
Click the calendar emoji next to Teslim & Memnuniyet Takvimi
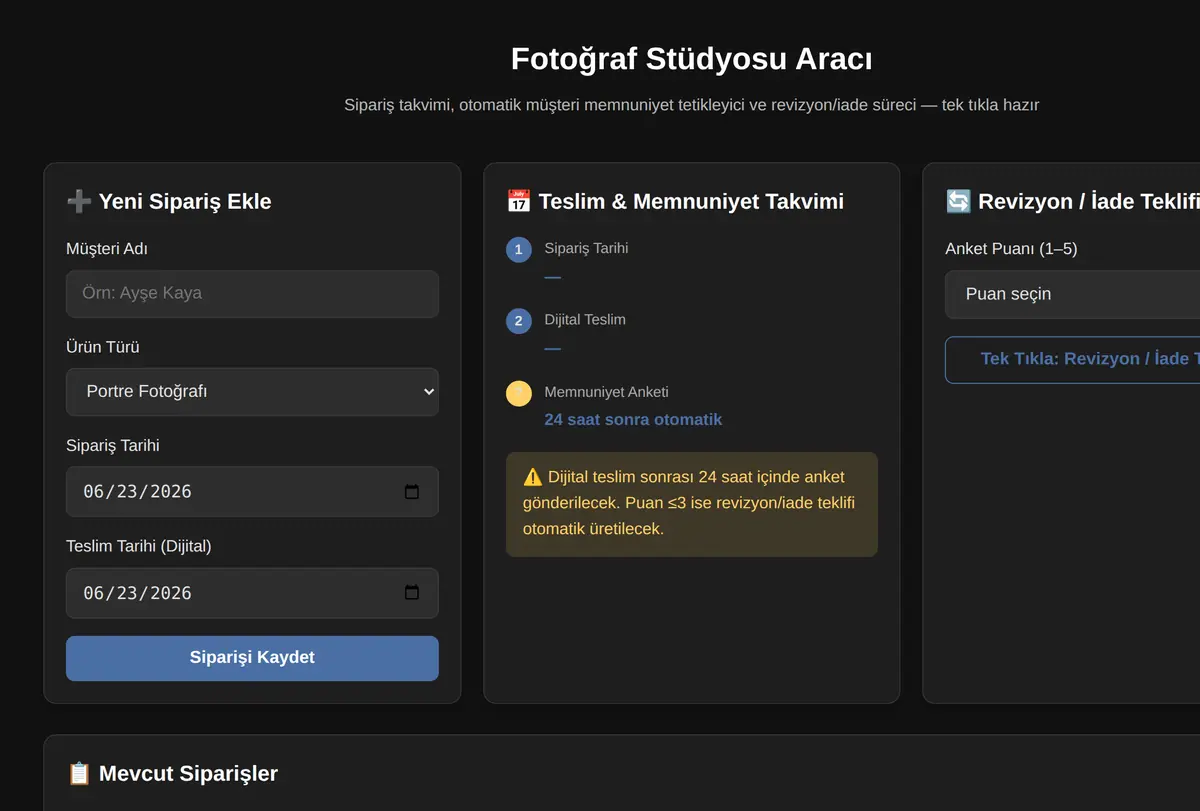pyautogui.click(x=518, y=201)
